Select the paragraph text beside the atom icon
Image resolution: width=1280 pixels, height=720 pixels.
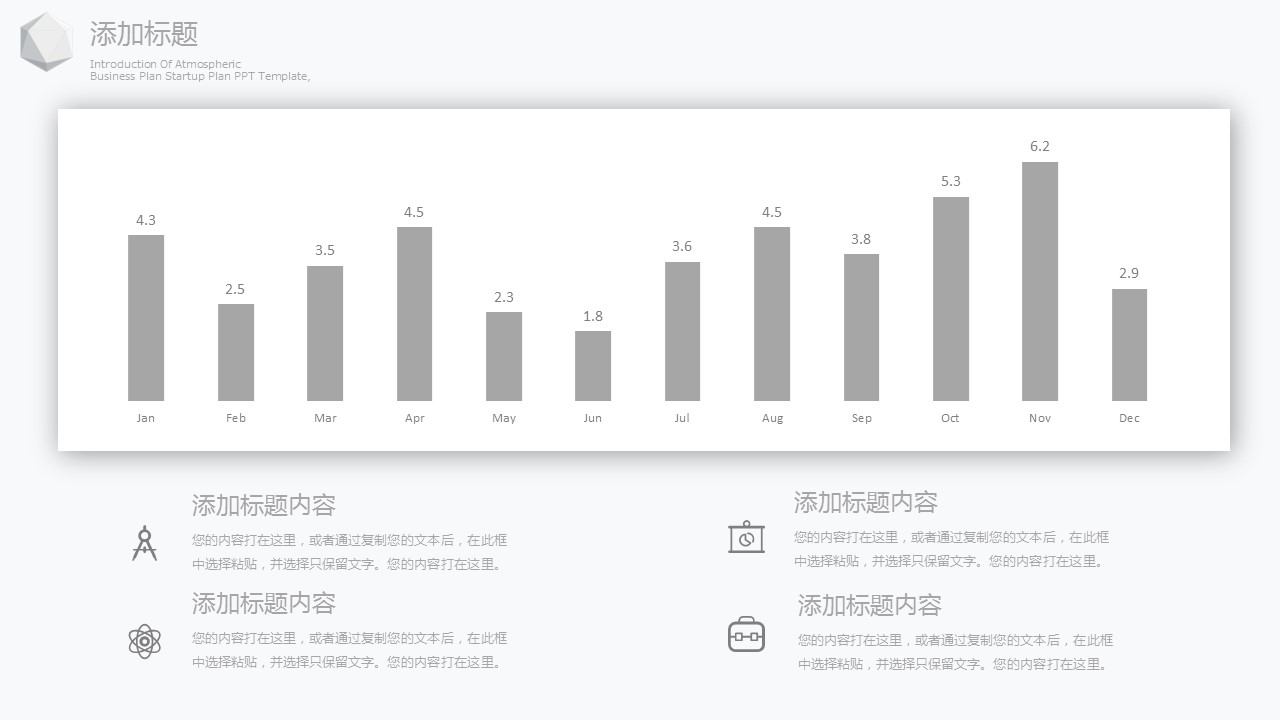point(349,650)
